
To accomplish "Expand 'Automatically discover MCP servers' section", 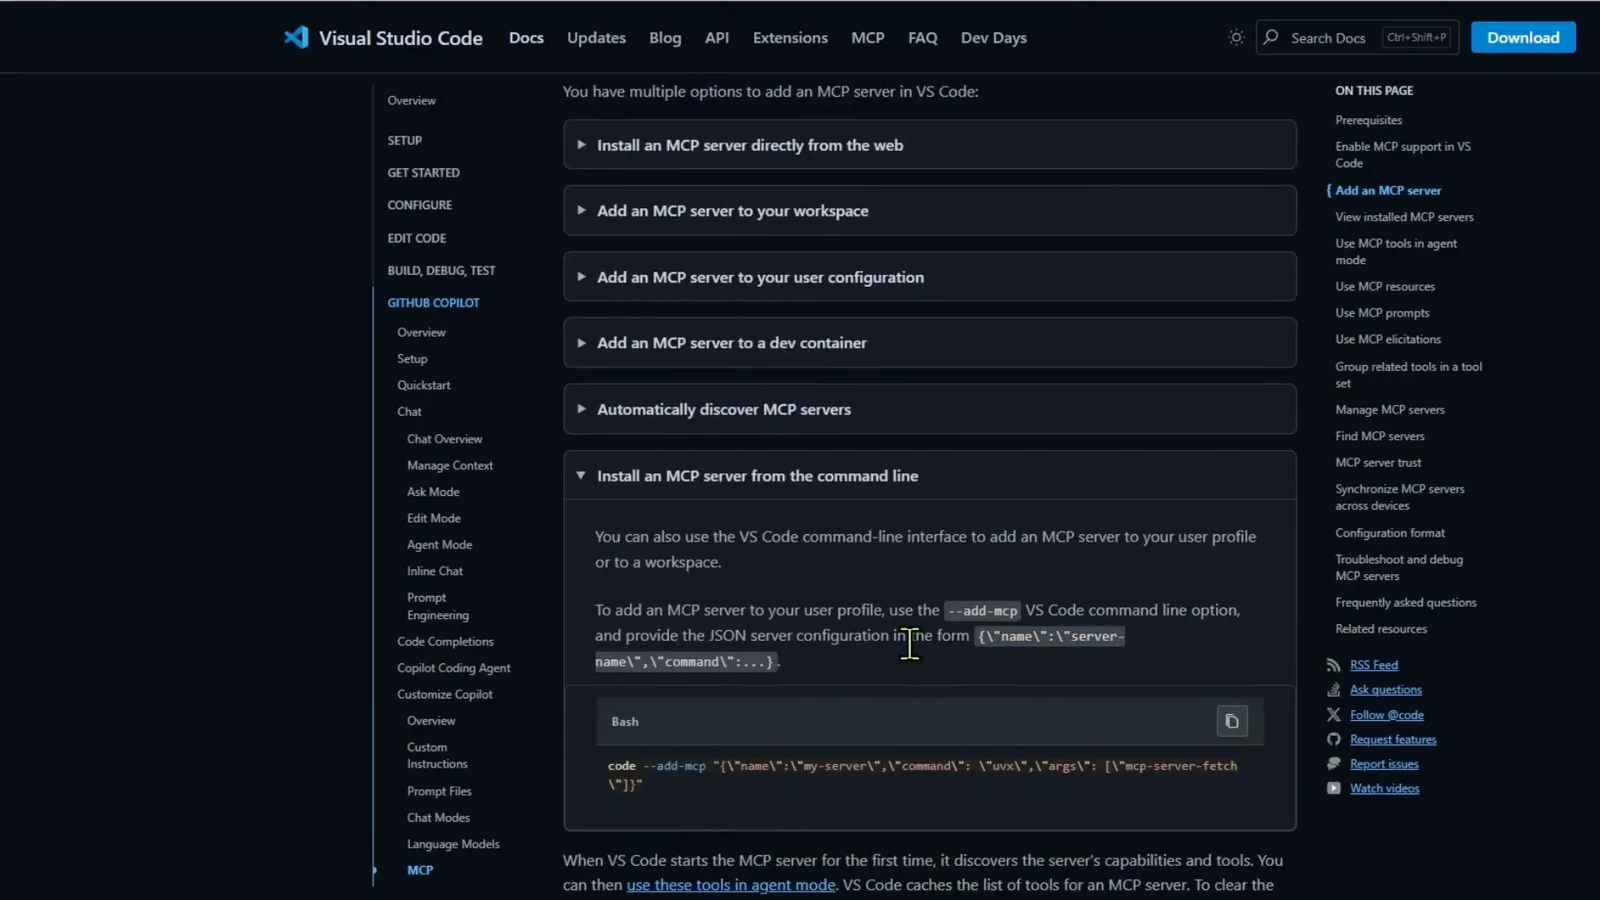I will (930, 409).
